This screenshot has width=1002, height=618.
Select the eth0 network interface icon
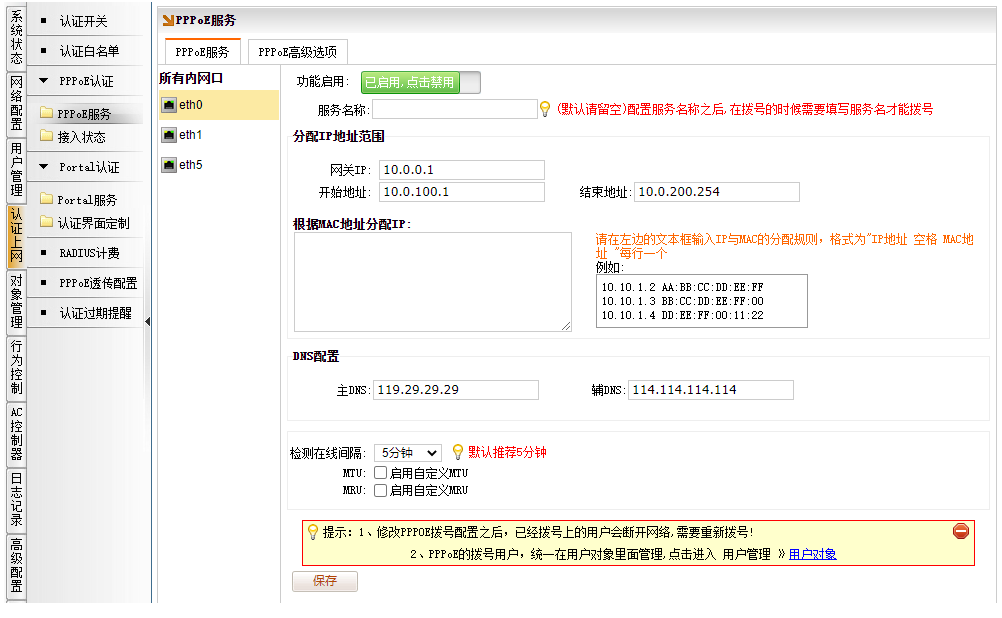(169, 105)
